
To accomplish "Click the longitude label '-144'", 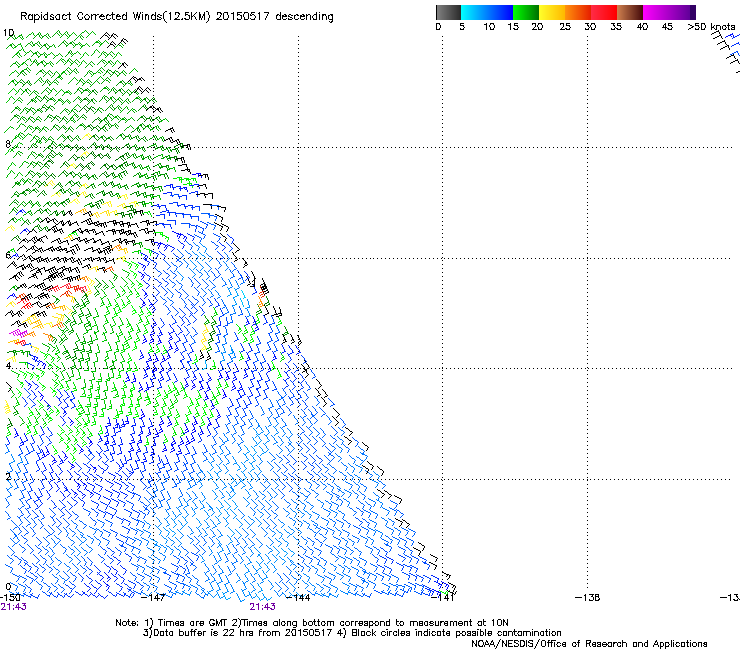I will [x=298, y=598].
